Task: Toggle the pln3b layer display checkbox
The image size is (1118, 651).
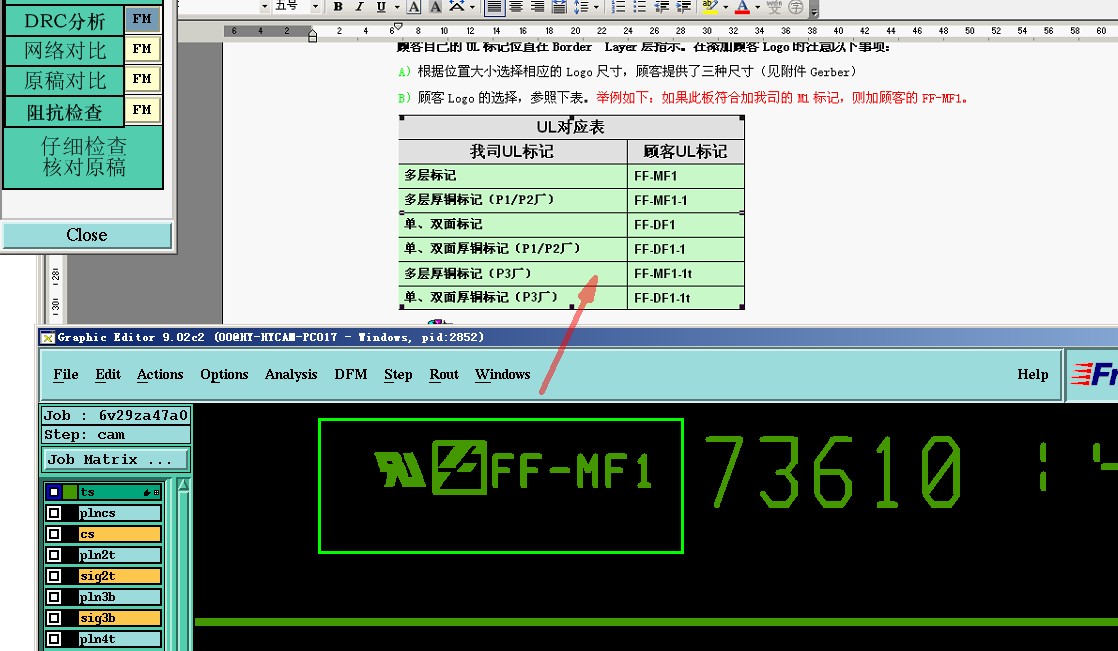Action: [53, 597]
